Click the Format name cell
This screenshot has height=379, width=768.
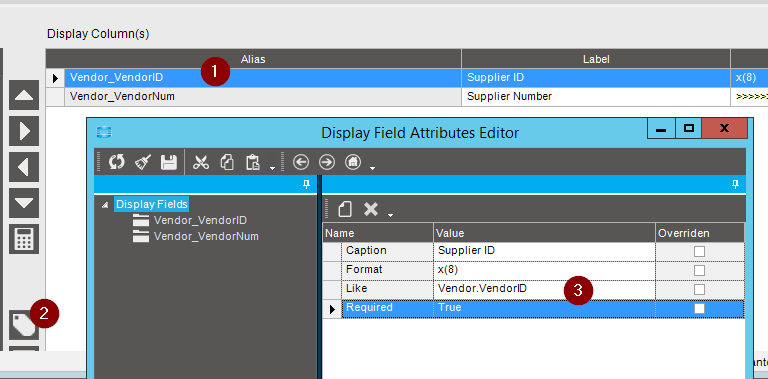point(387,270)
